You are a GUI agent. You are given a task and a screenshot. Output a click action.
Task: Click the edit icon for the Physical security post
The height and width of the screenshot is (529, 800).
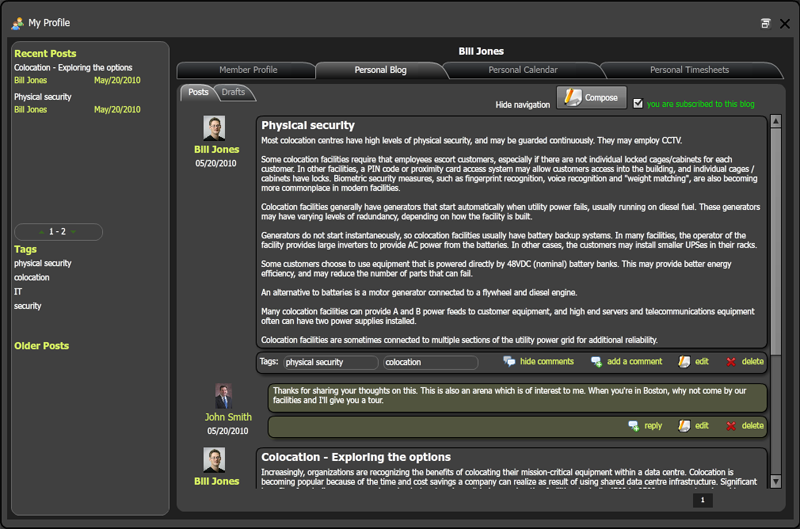pos(684,362)
